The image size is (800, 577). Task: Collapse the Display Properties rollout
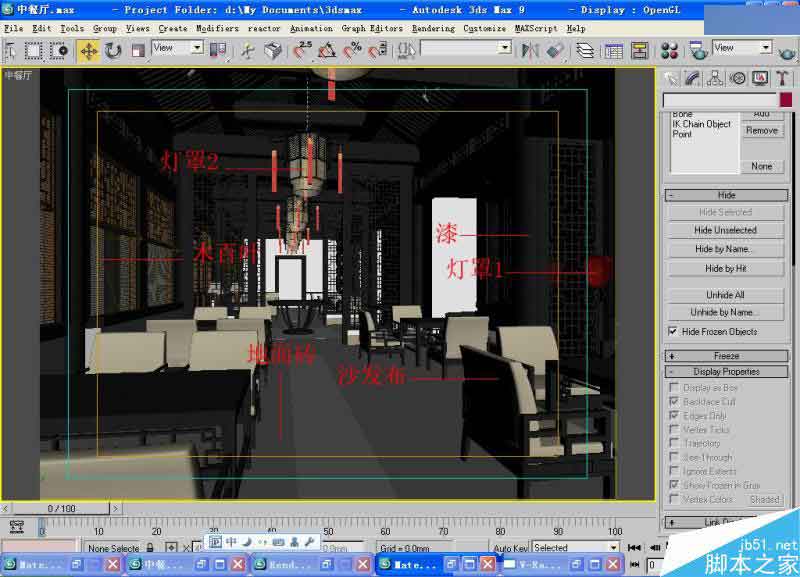coord(725,371)
